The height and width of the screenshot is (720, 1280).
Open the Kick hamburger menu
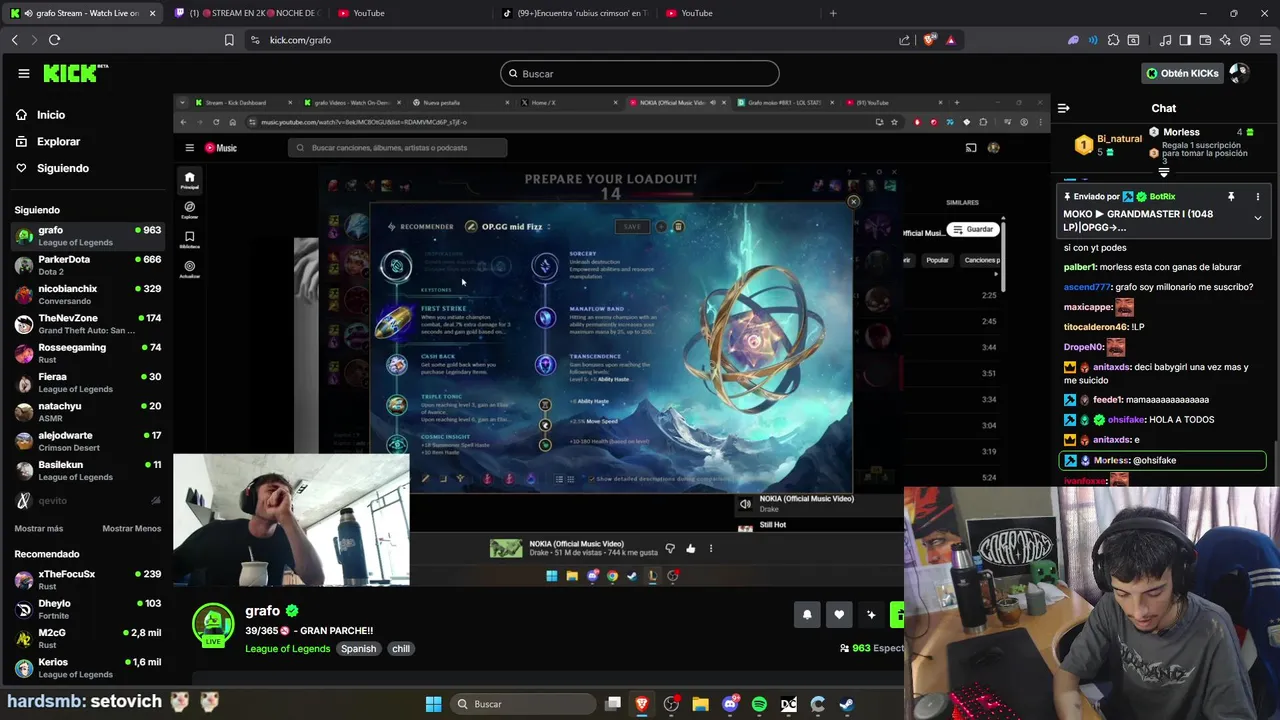coord(24,73)
